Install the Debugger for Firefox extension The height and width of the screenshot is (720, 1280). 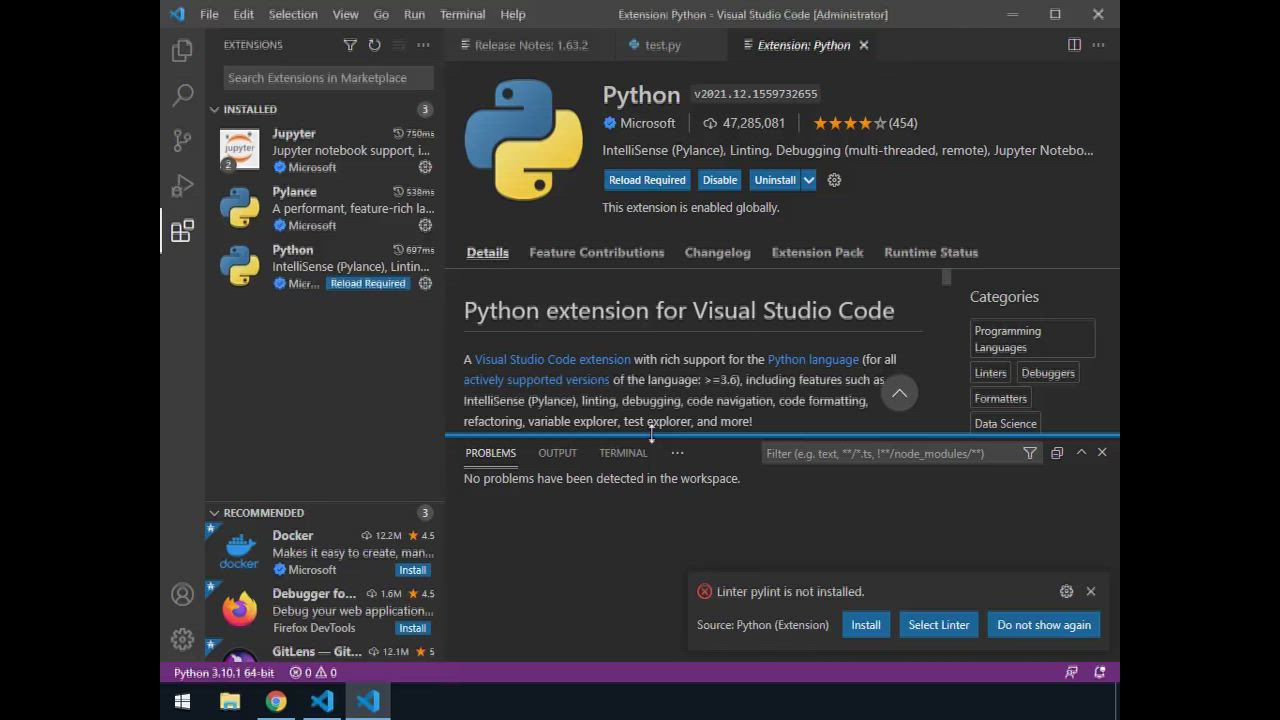pyautogui.click(x=412, y=628)
